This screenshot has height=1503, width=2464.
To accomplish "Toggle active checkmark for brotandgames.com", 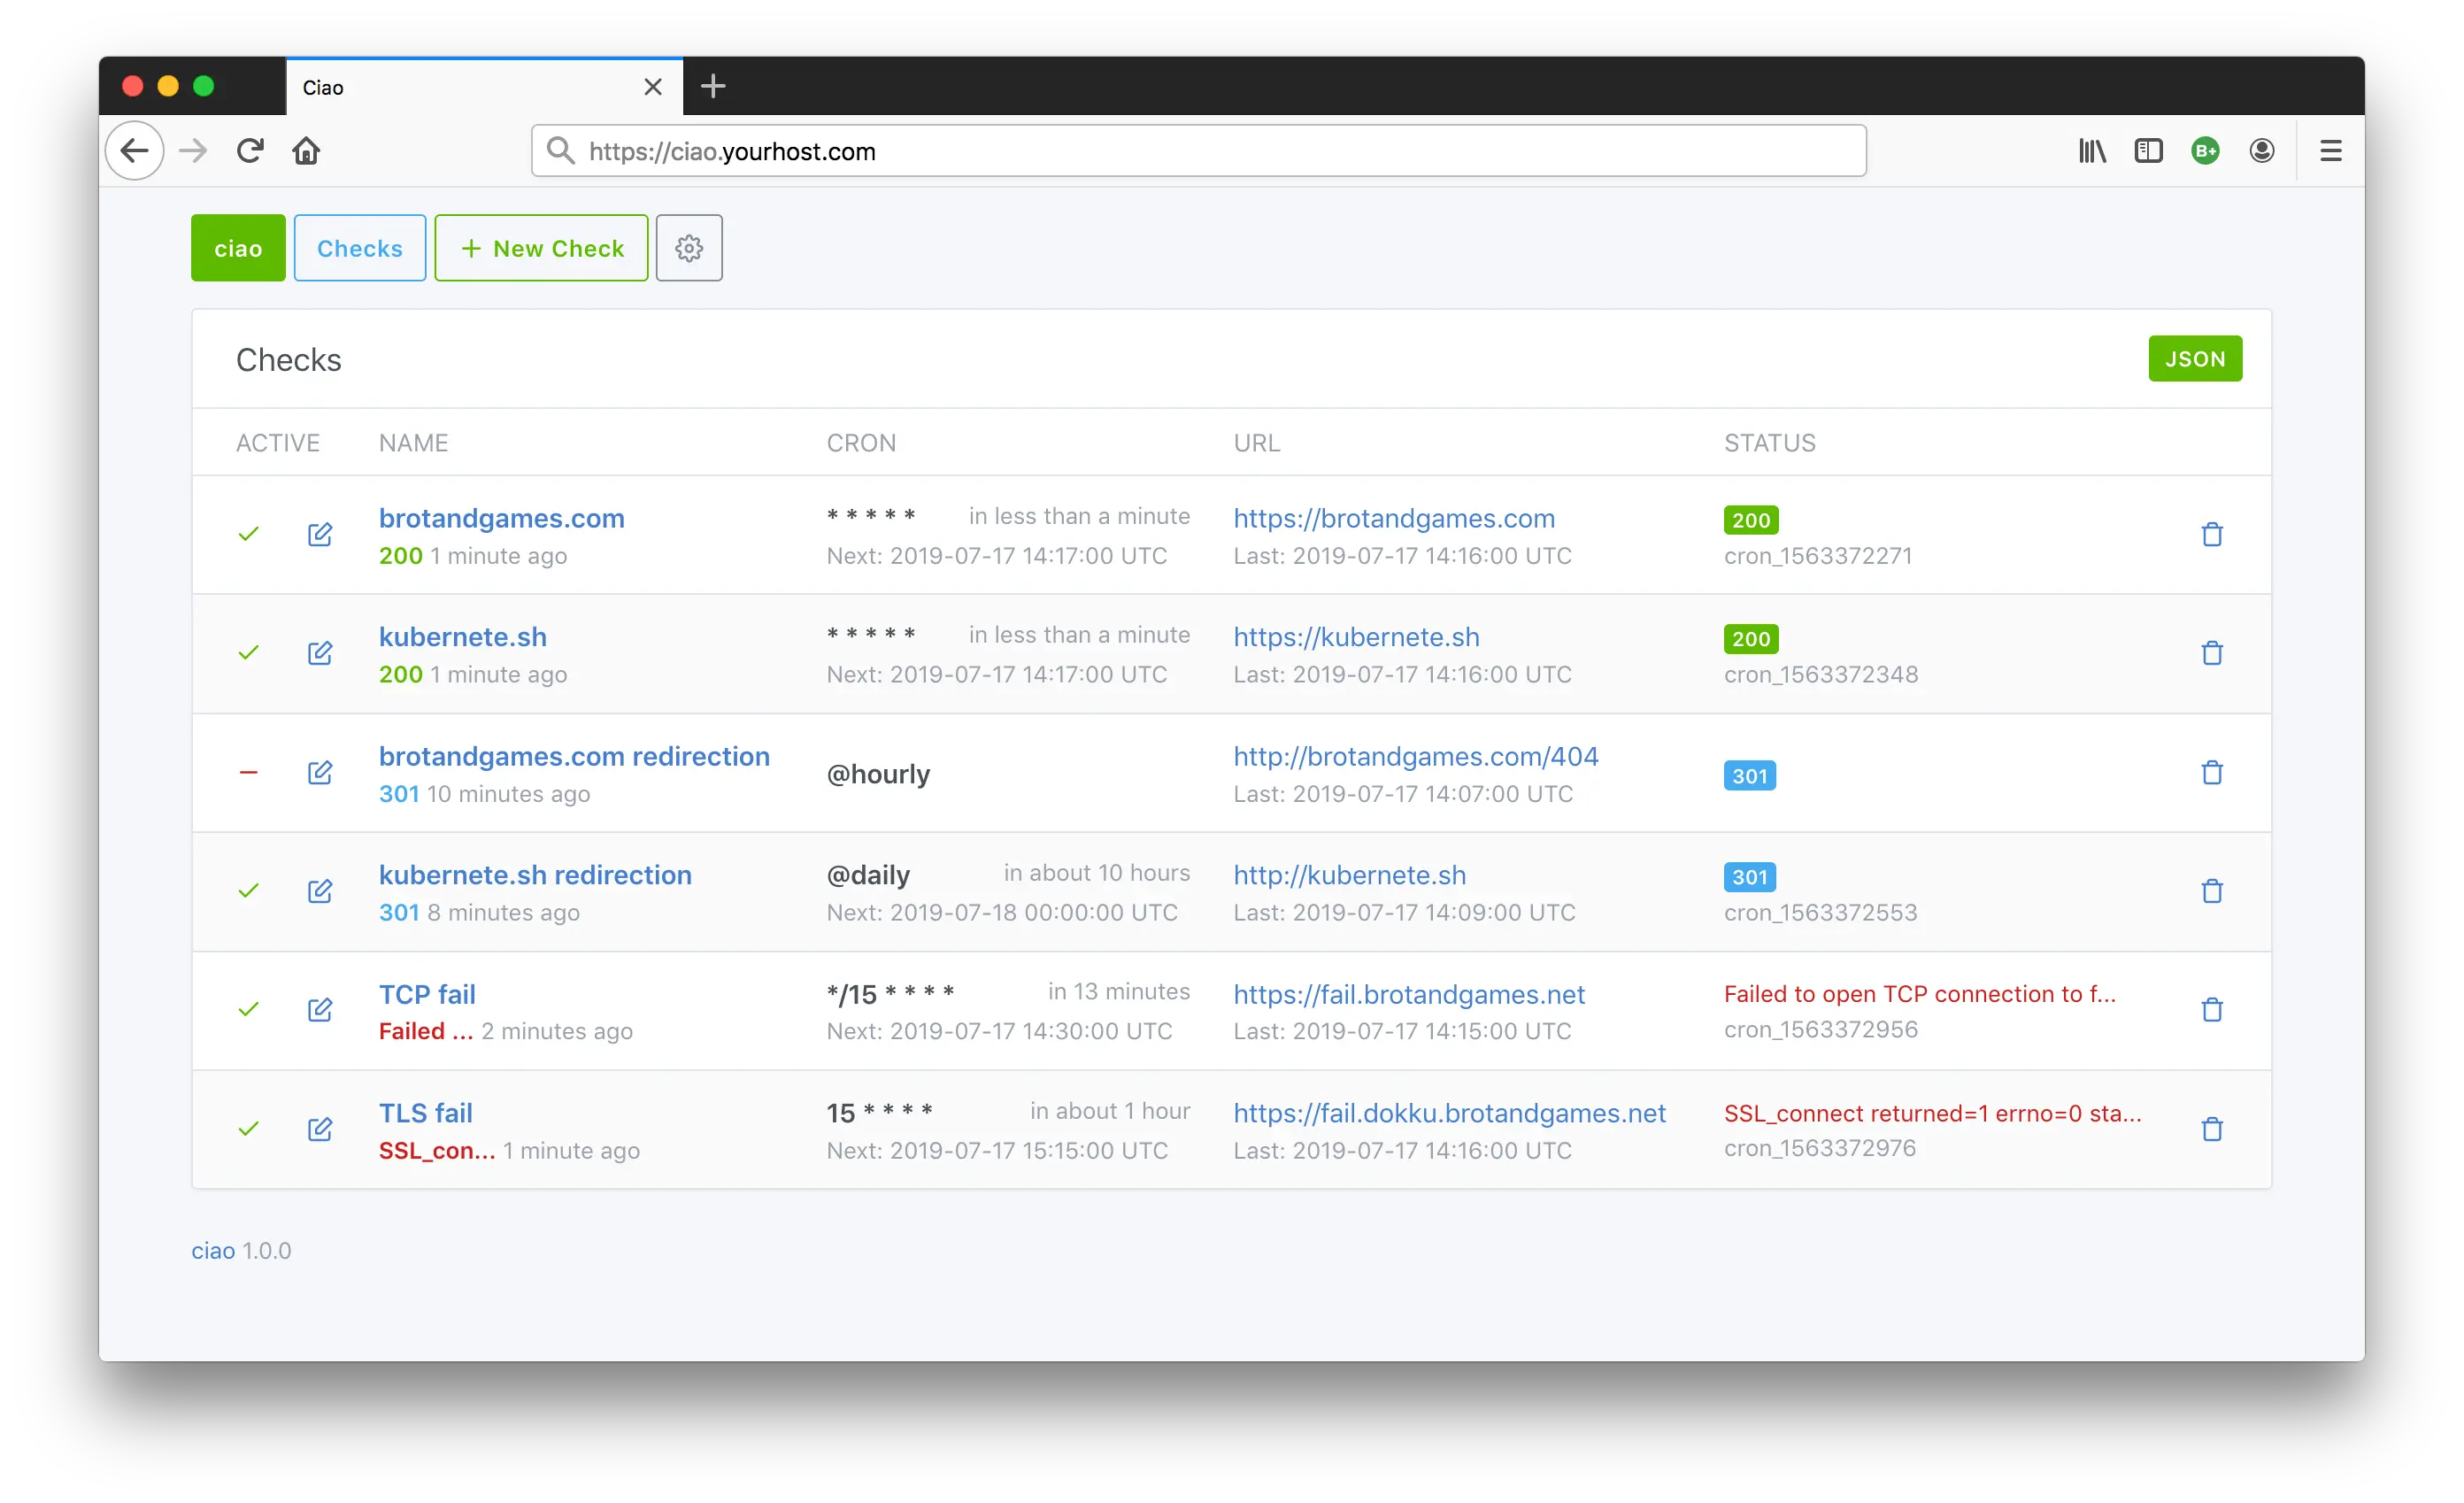I will [249, 534].
